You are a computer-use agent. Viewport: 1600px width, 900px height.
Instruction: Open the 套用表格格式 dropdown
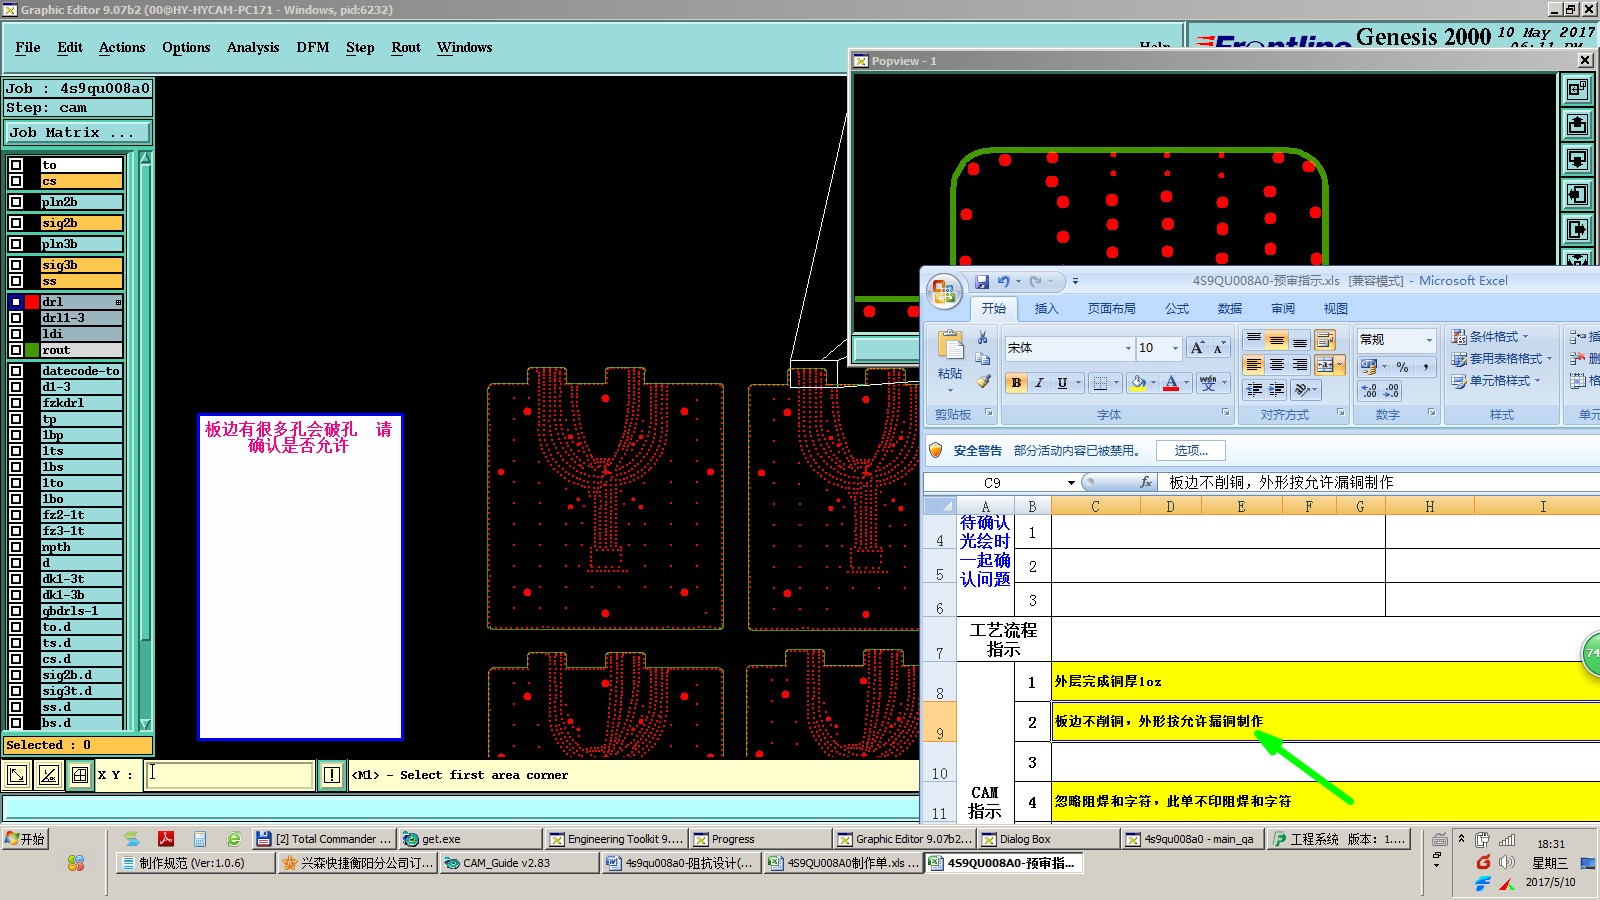pos(1502,359)
